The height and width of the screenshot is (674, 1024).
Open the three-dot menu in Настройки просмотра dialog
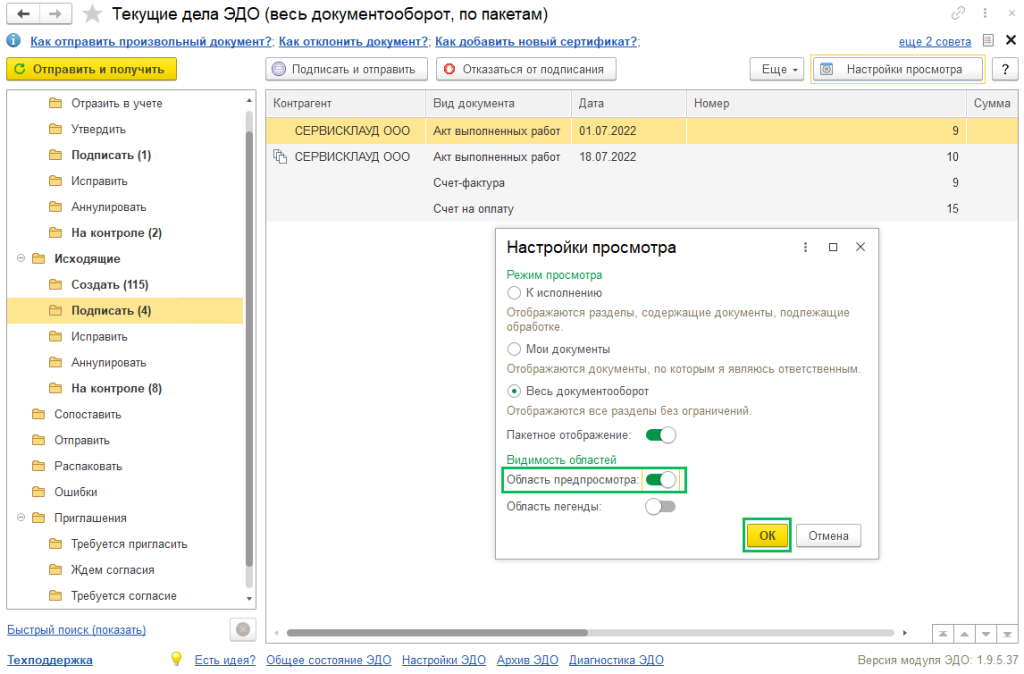[806, 247]
